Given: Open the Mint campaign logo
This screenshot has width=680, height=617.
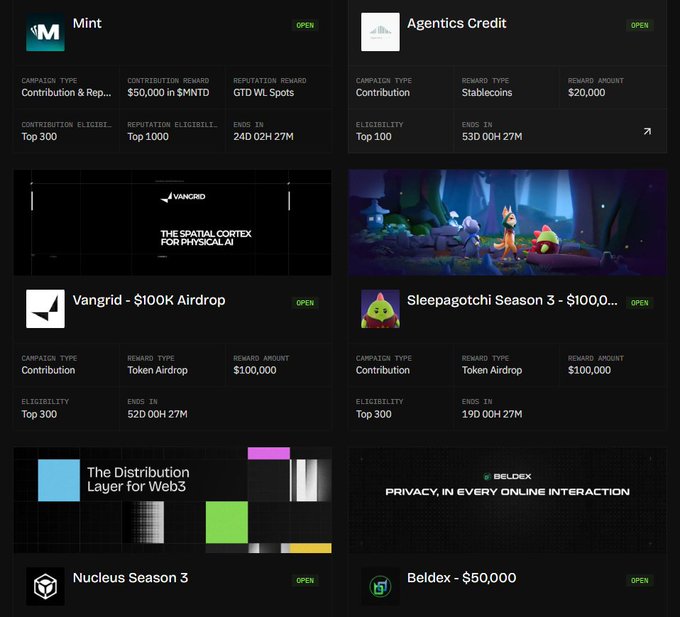Looking at the screenshot, I should (x=45, y=32).
